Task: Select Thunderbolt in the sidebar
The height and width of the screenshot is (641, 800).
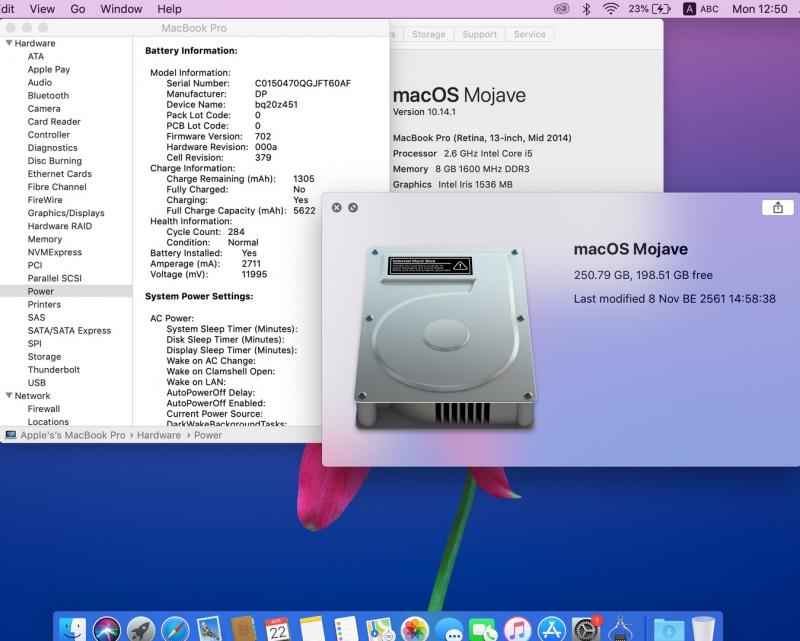Action: (x=52, y=370)
